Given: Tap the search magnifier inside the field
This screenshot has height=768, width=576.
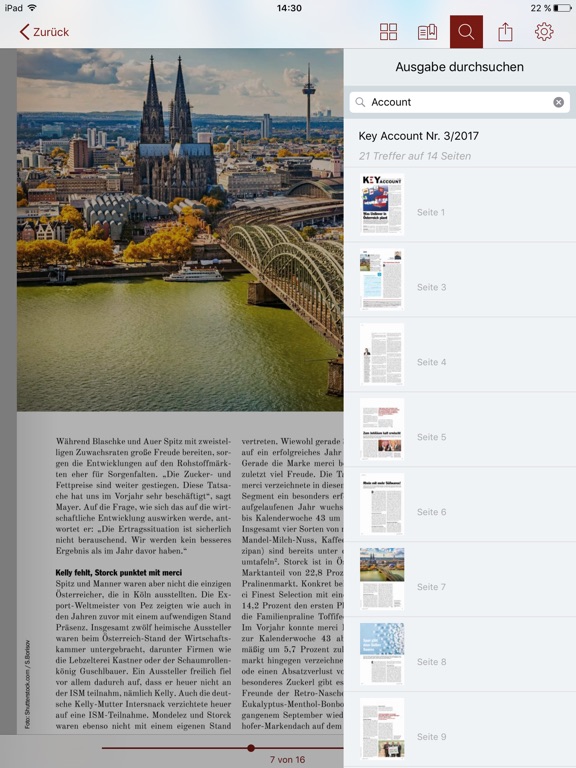Looking at the screenshot, I should [360, 102].
